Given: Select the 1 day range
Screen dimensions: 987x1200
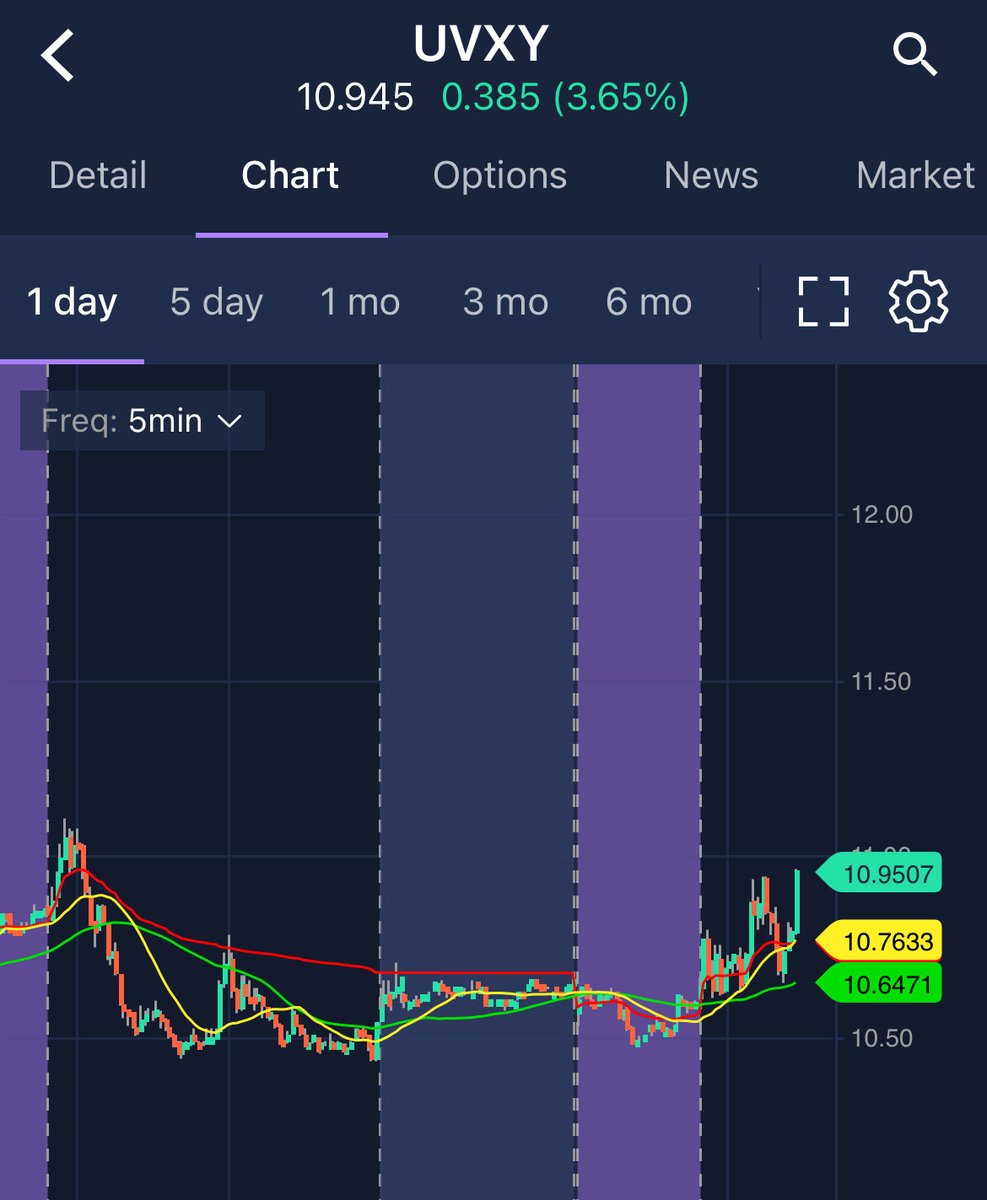Looking at the screenshot, I should pos(72,301).
